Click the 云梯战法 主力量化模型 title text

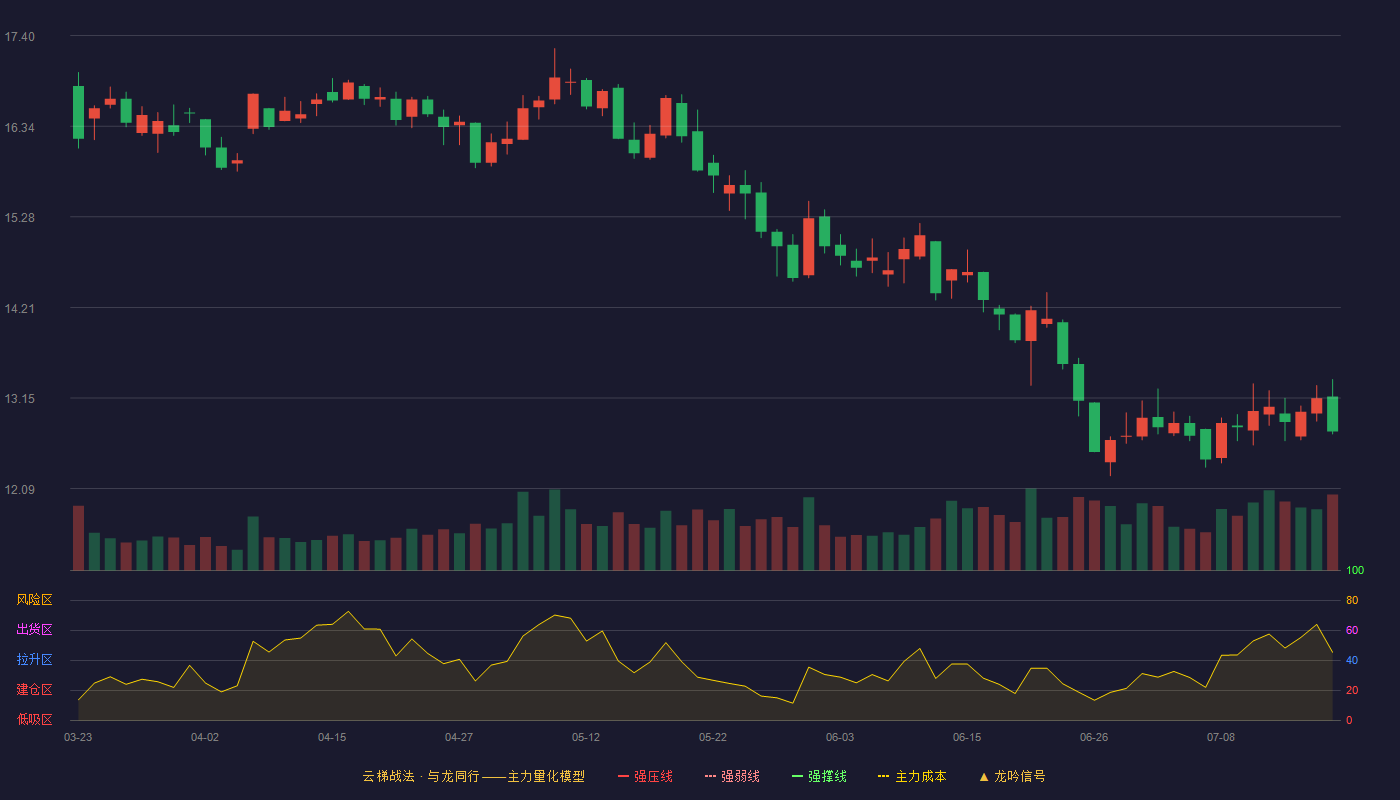pos(473,776)
